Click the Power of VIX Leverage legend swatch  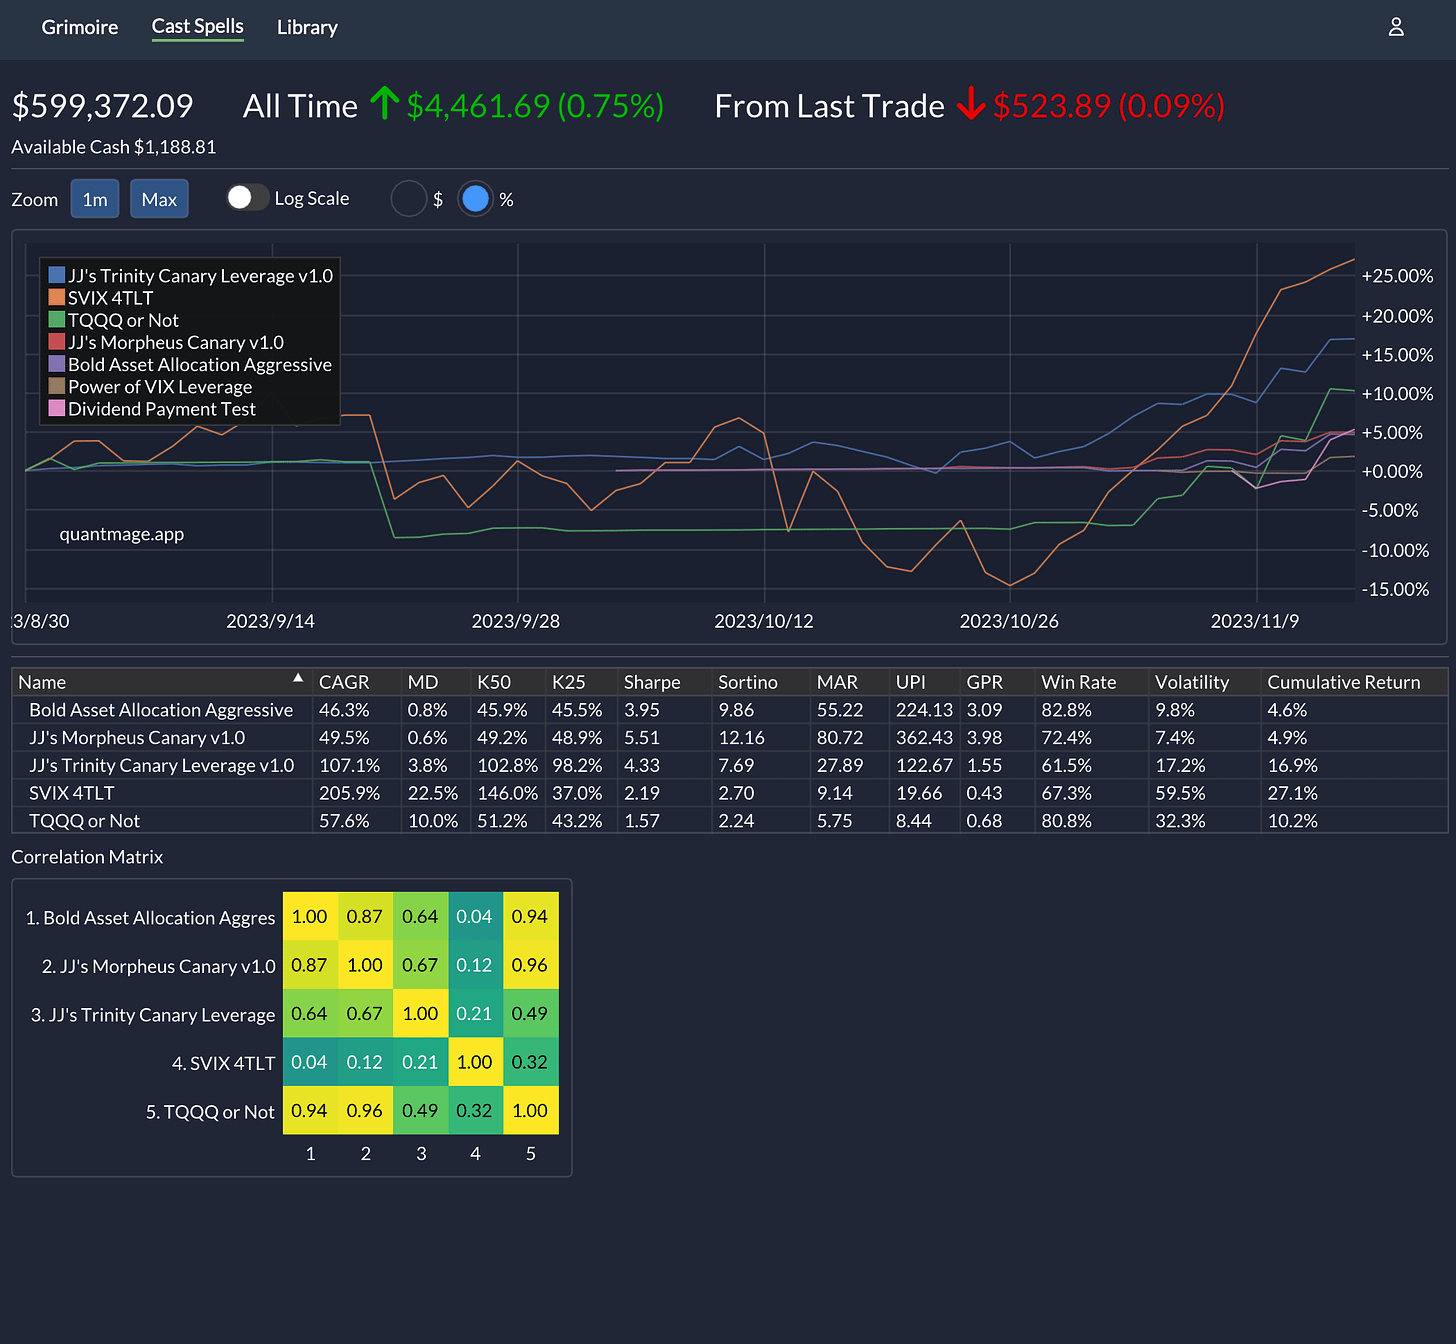57,386
